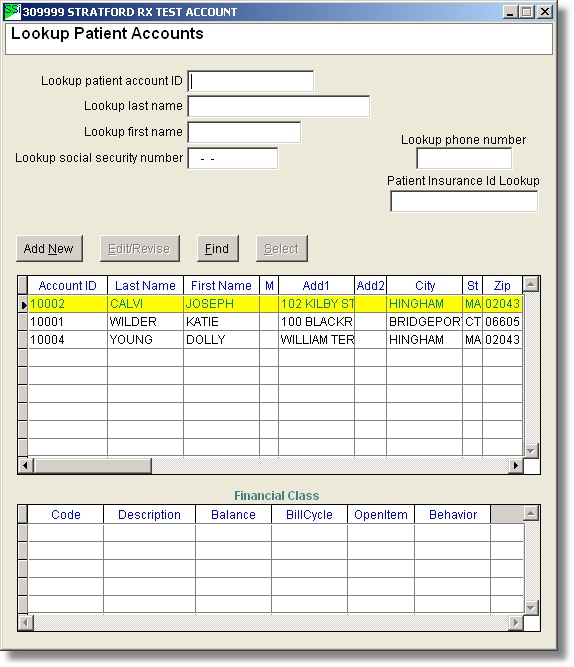The width and height of the screenshot is (574, 667).
Task: Click the Patient Insurance Id Lookup field
Action: coord(464,201)
